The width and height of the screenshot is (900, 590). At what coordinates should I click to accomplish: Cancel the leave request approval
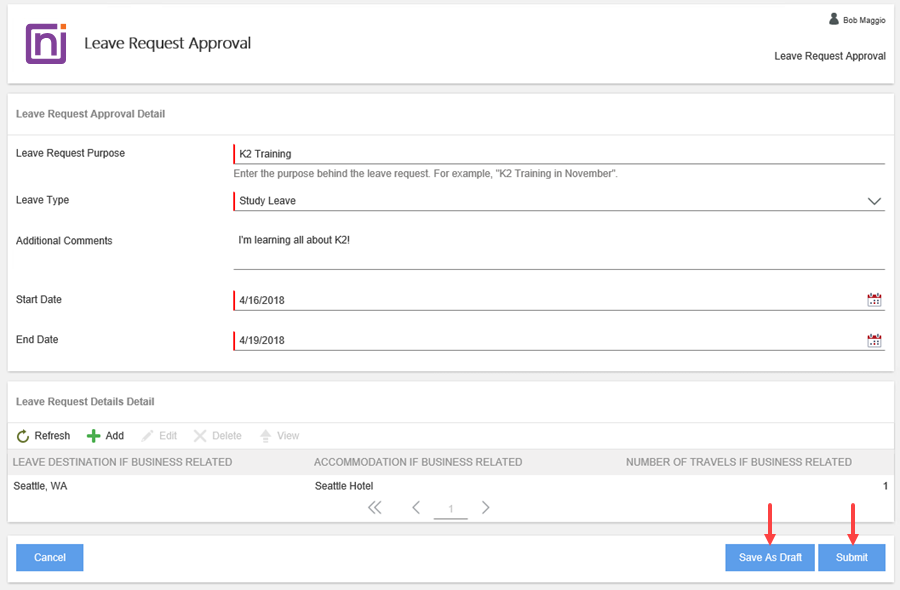49,557
